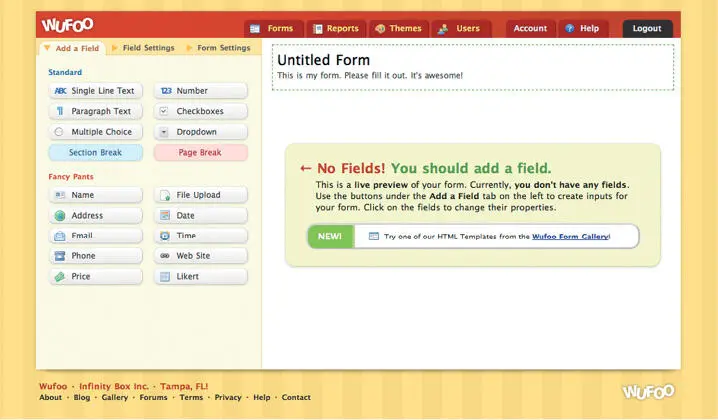The width and height of the screenshot is (718, 420).
Task: Click the calendar icon on Date
Action: click(x=165, y=215)
